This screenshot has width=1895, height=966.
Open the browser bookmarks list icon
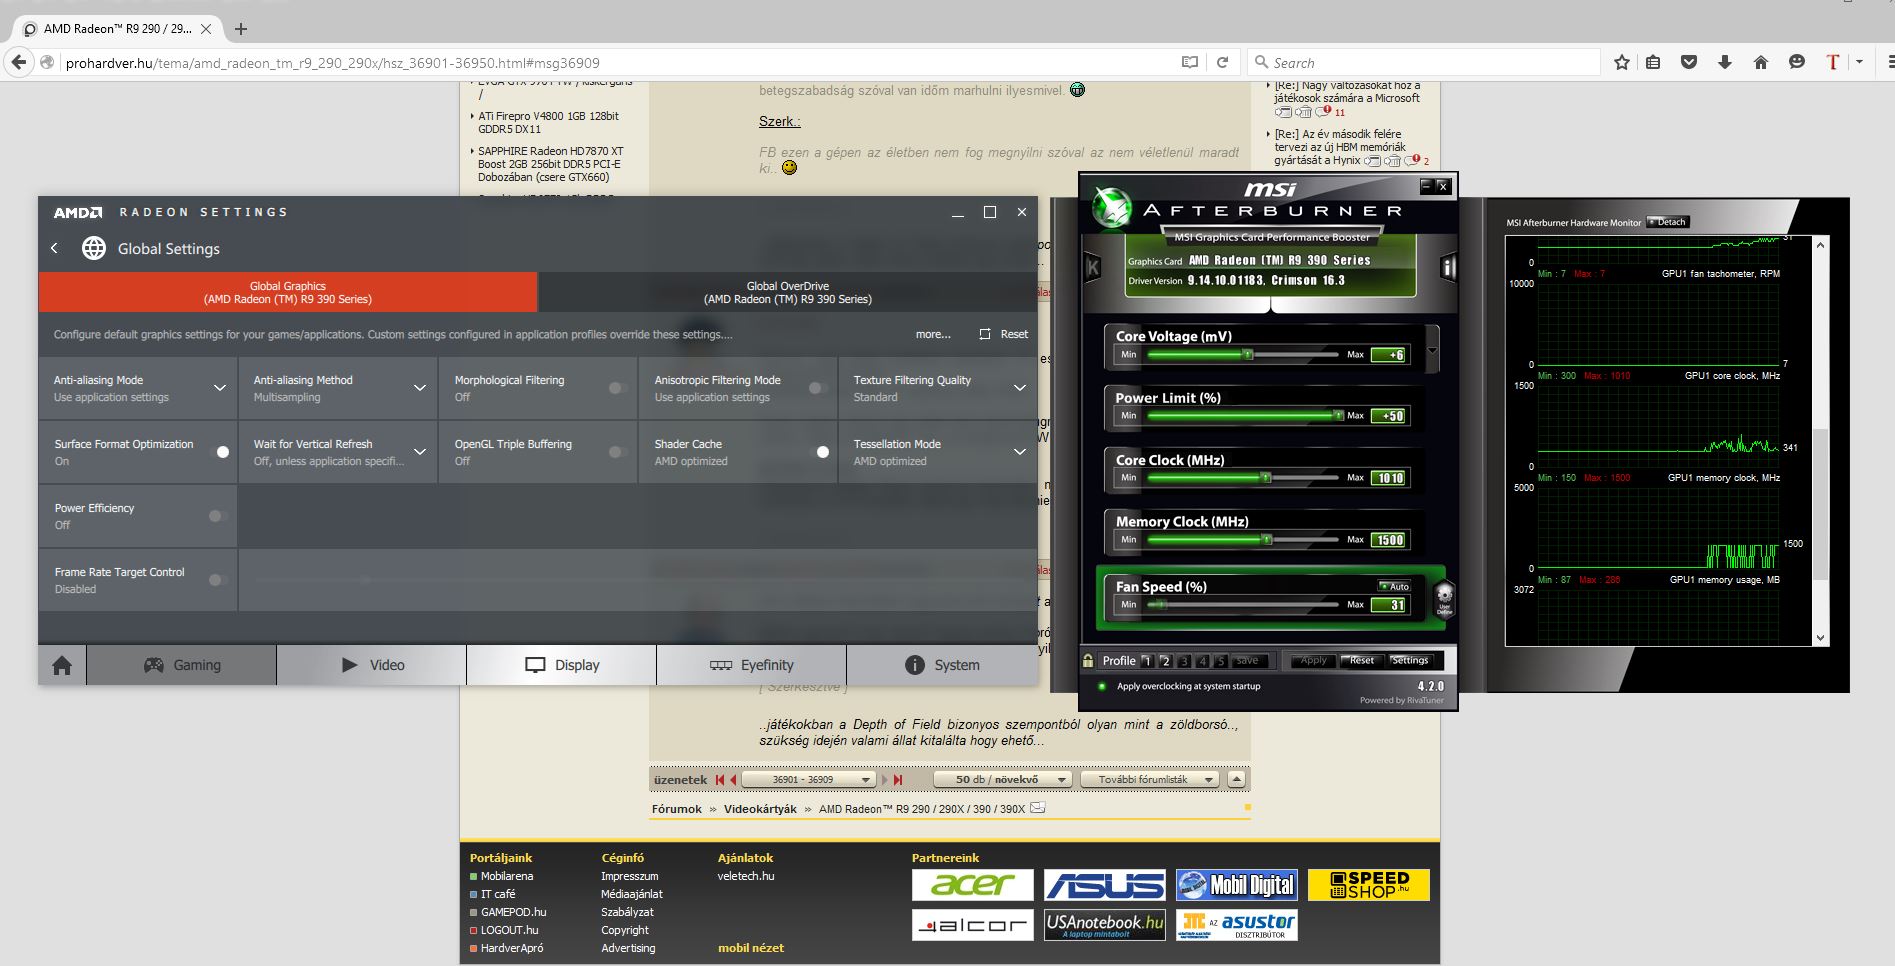click(x=1653, y=62)
